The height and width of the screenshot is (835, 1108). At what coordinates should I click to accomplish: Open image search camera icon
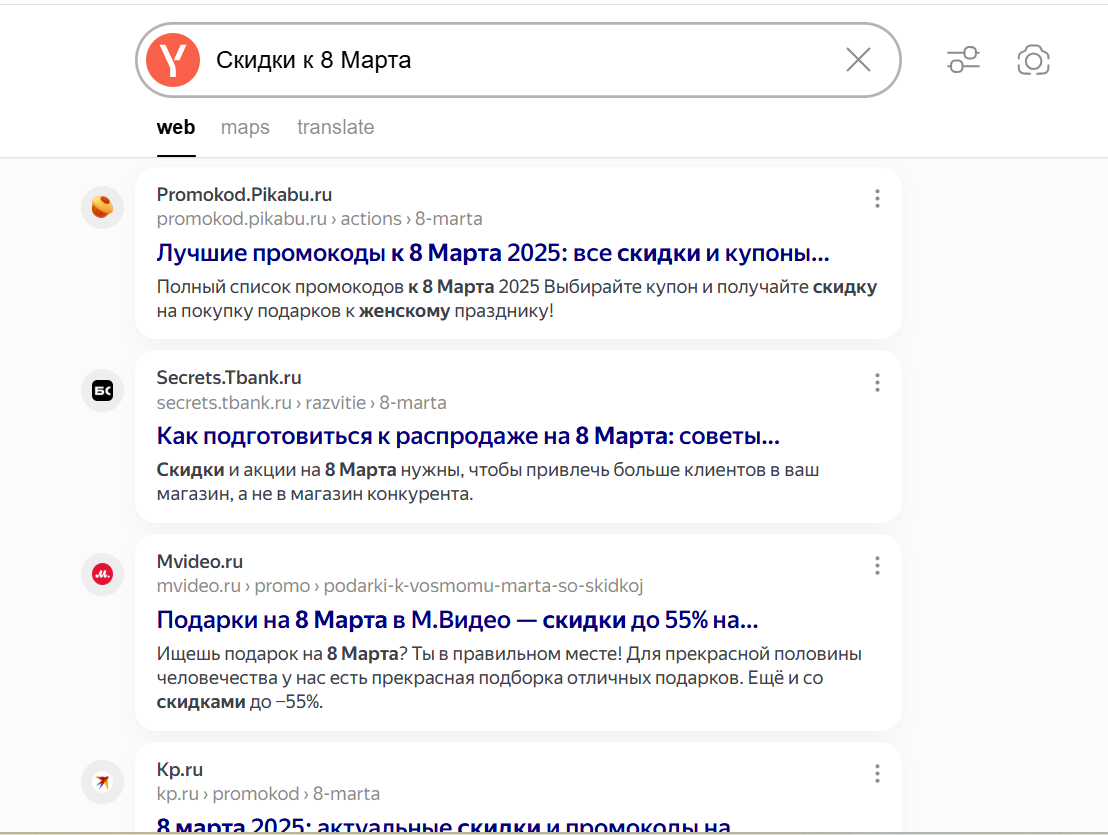(1033, 60)
